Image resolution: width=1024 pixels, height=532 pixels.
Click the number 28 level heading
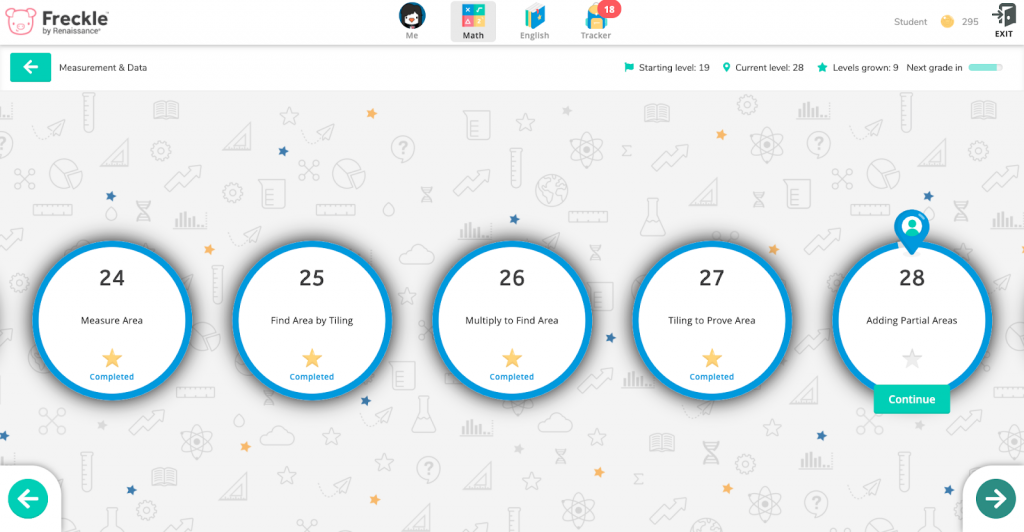[912, 278]
